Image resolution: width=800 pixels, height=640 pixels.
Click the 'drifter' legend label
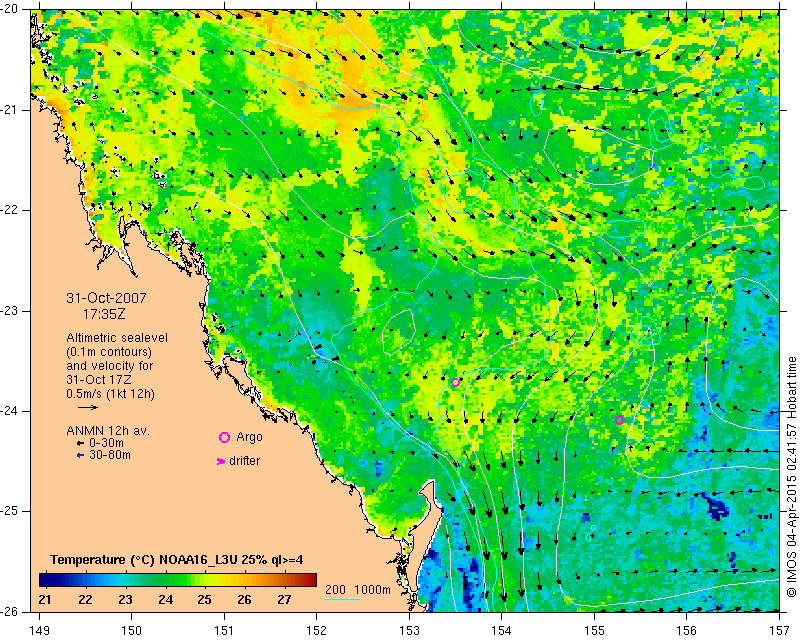(244, 461)
